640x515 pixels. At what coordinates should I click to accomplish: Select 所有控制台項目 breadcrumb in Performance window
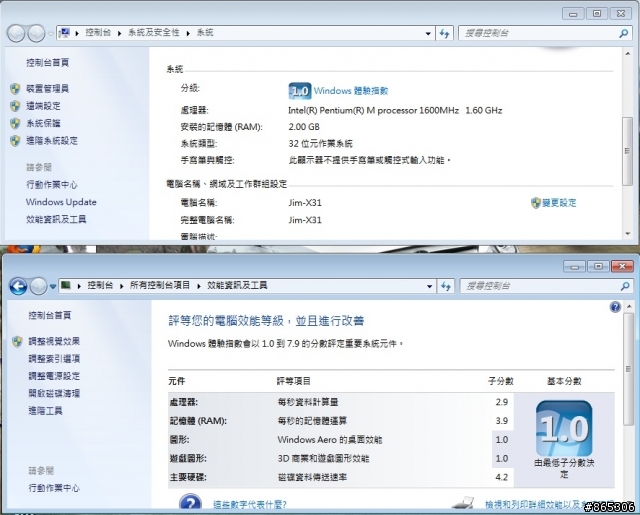point(160,285)
